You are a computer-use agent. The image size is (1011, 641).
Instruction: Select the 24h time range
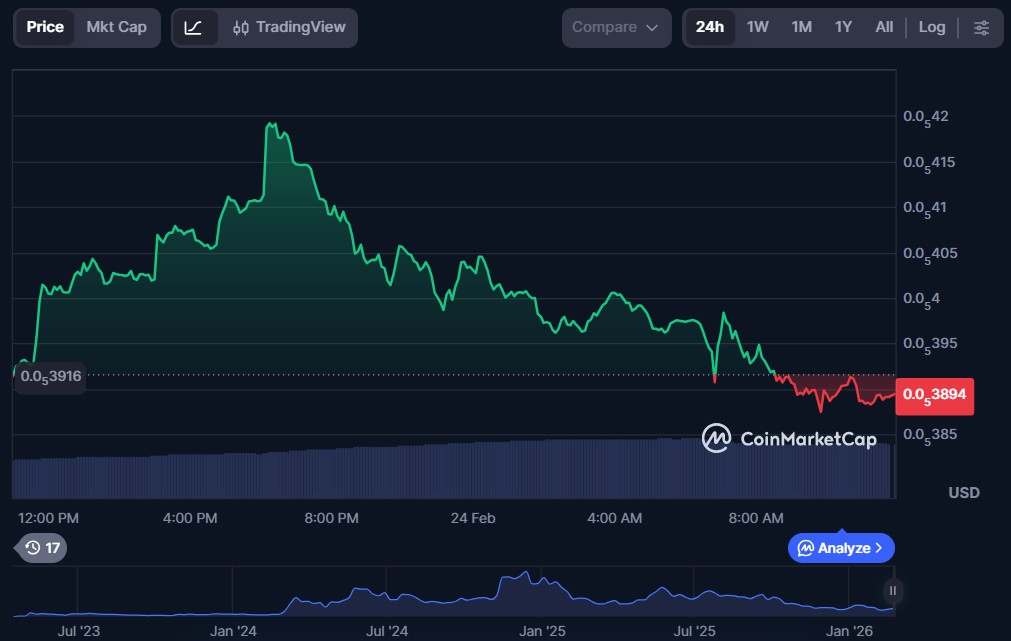[x=710, y=28]
